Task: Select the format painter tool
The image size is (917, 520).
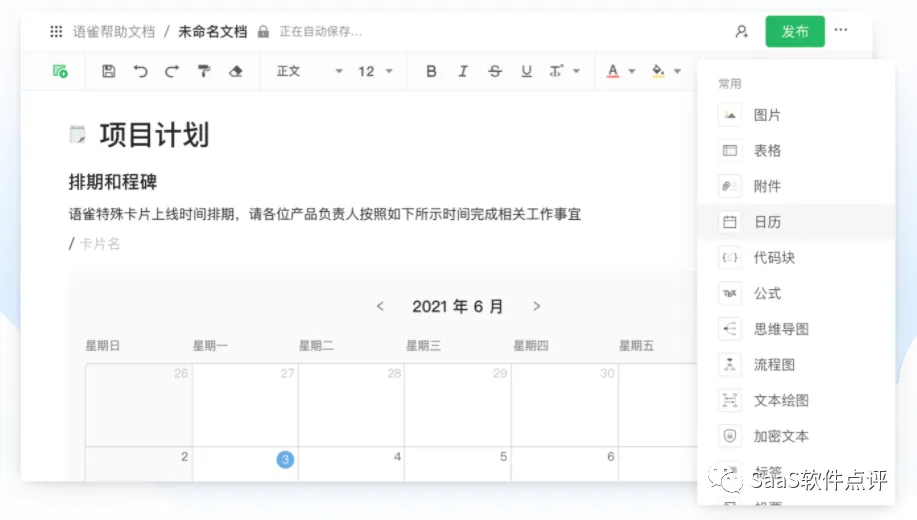Action: [204, 71]
